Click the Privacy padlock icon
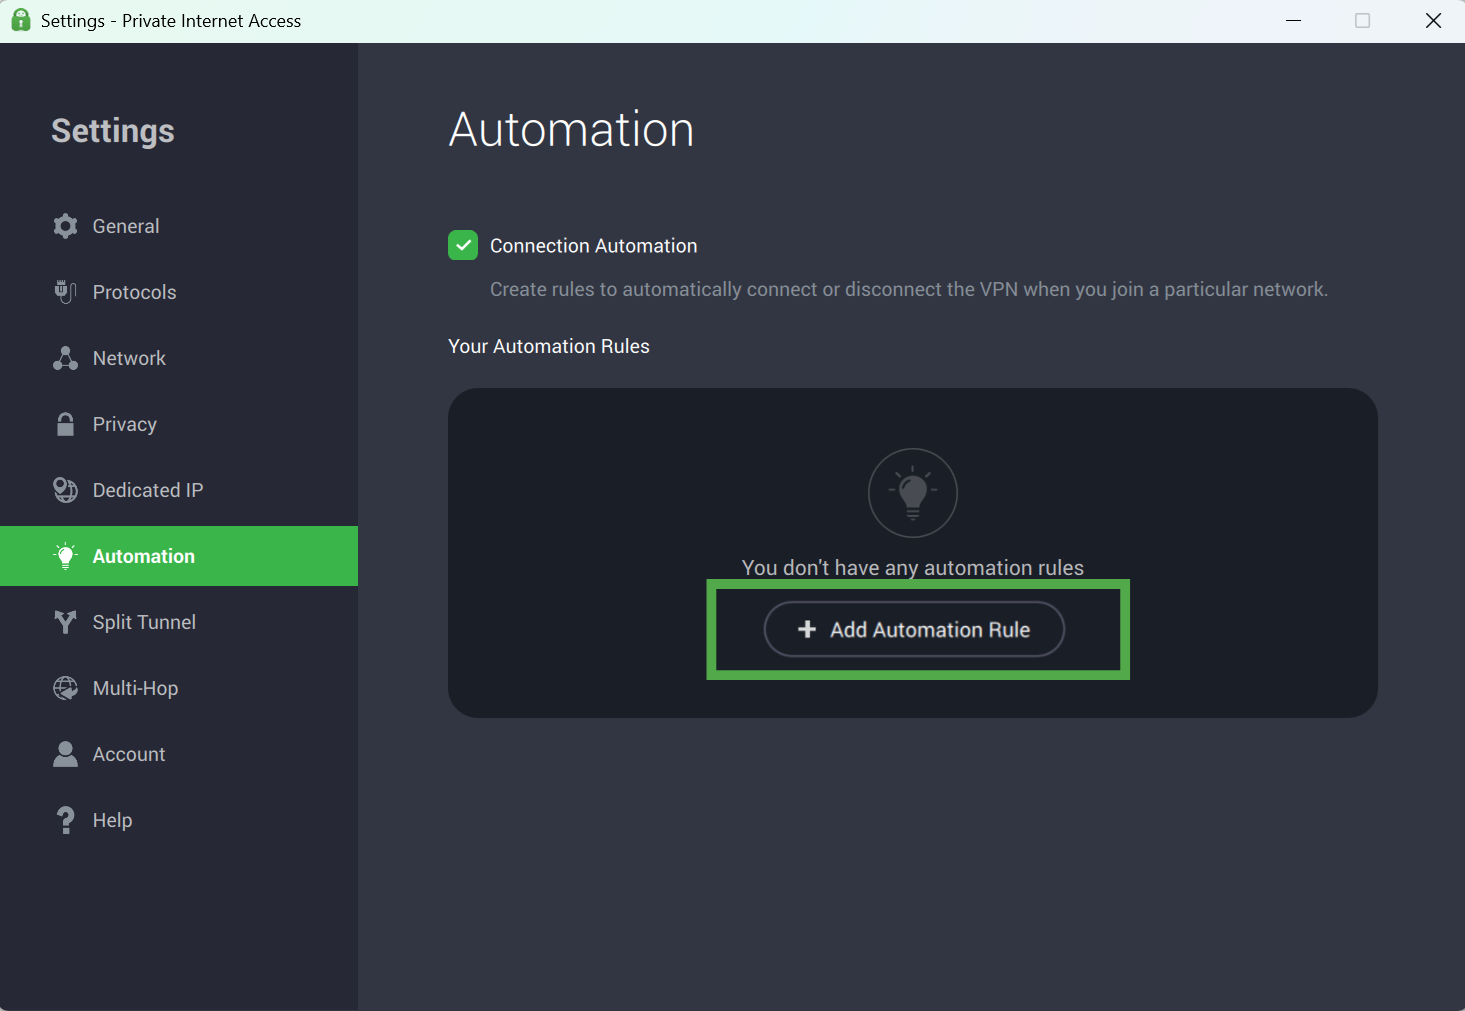This screenshot has width=1465, height=1011. pos(65,424)
